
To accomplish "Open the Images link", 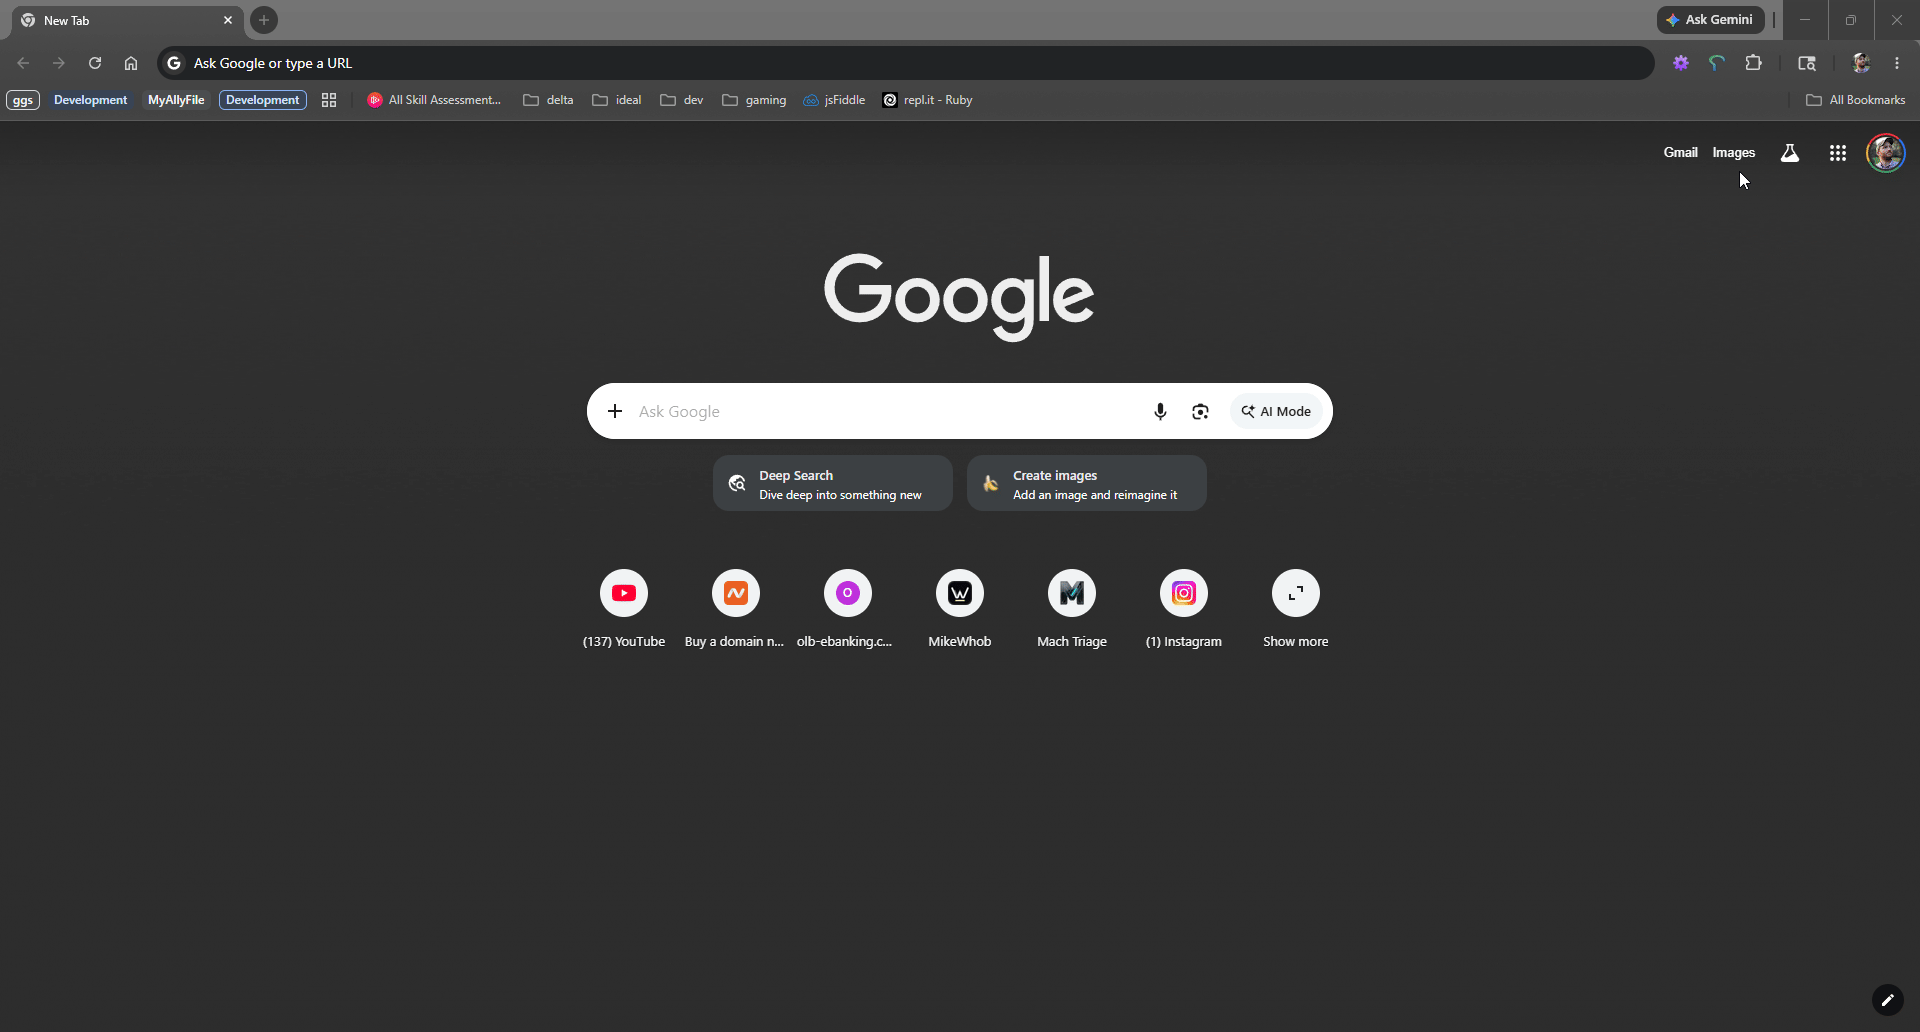I will click(1733, 153).
